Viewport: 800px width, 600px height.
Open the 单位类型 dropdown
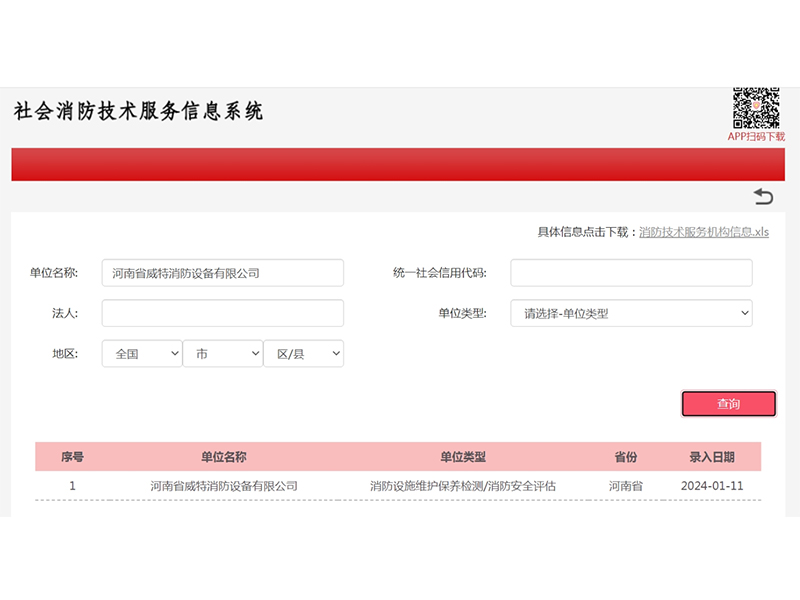[x=631, y=313]
